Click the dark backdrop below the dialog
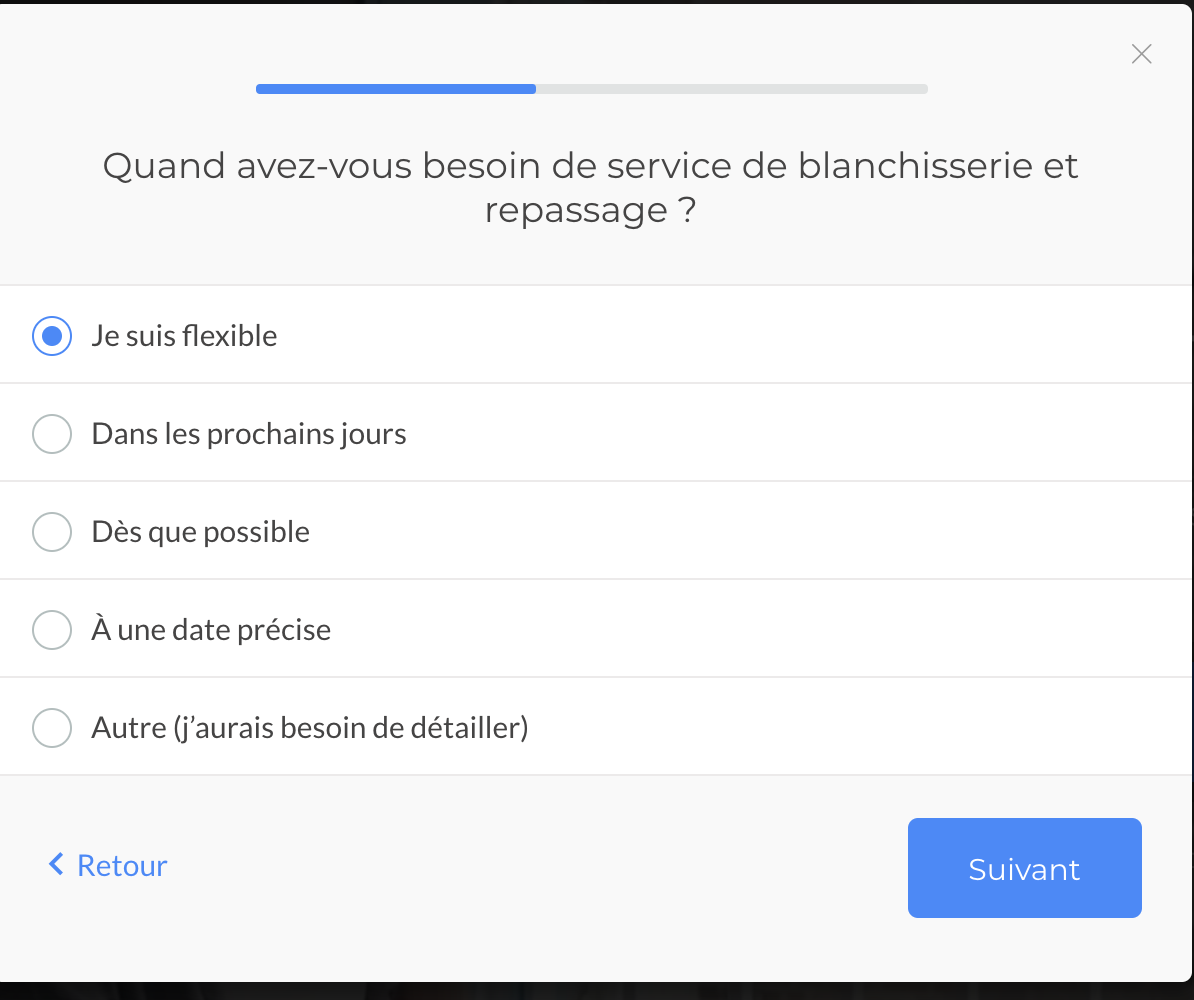This screenshot has height=1000, width=1194. coord(597,992)
